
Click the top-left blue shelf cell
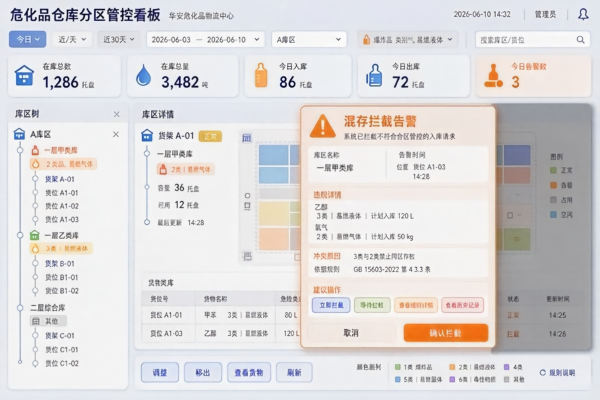(274, 155)
